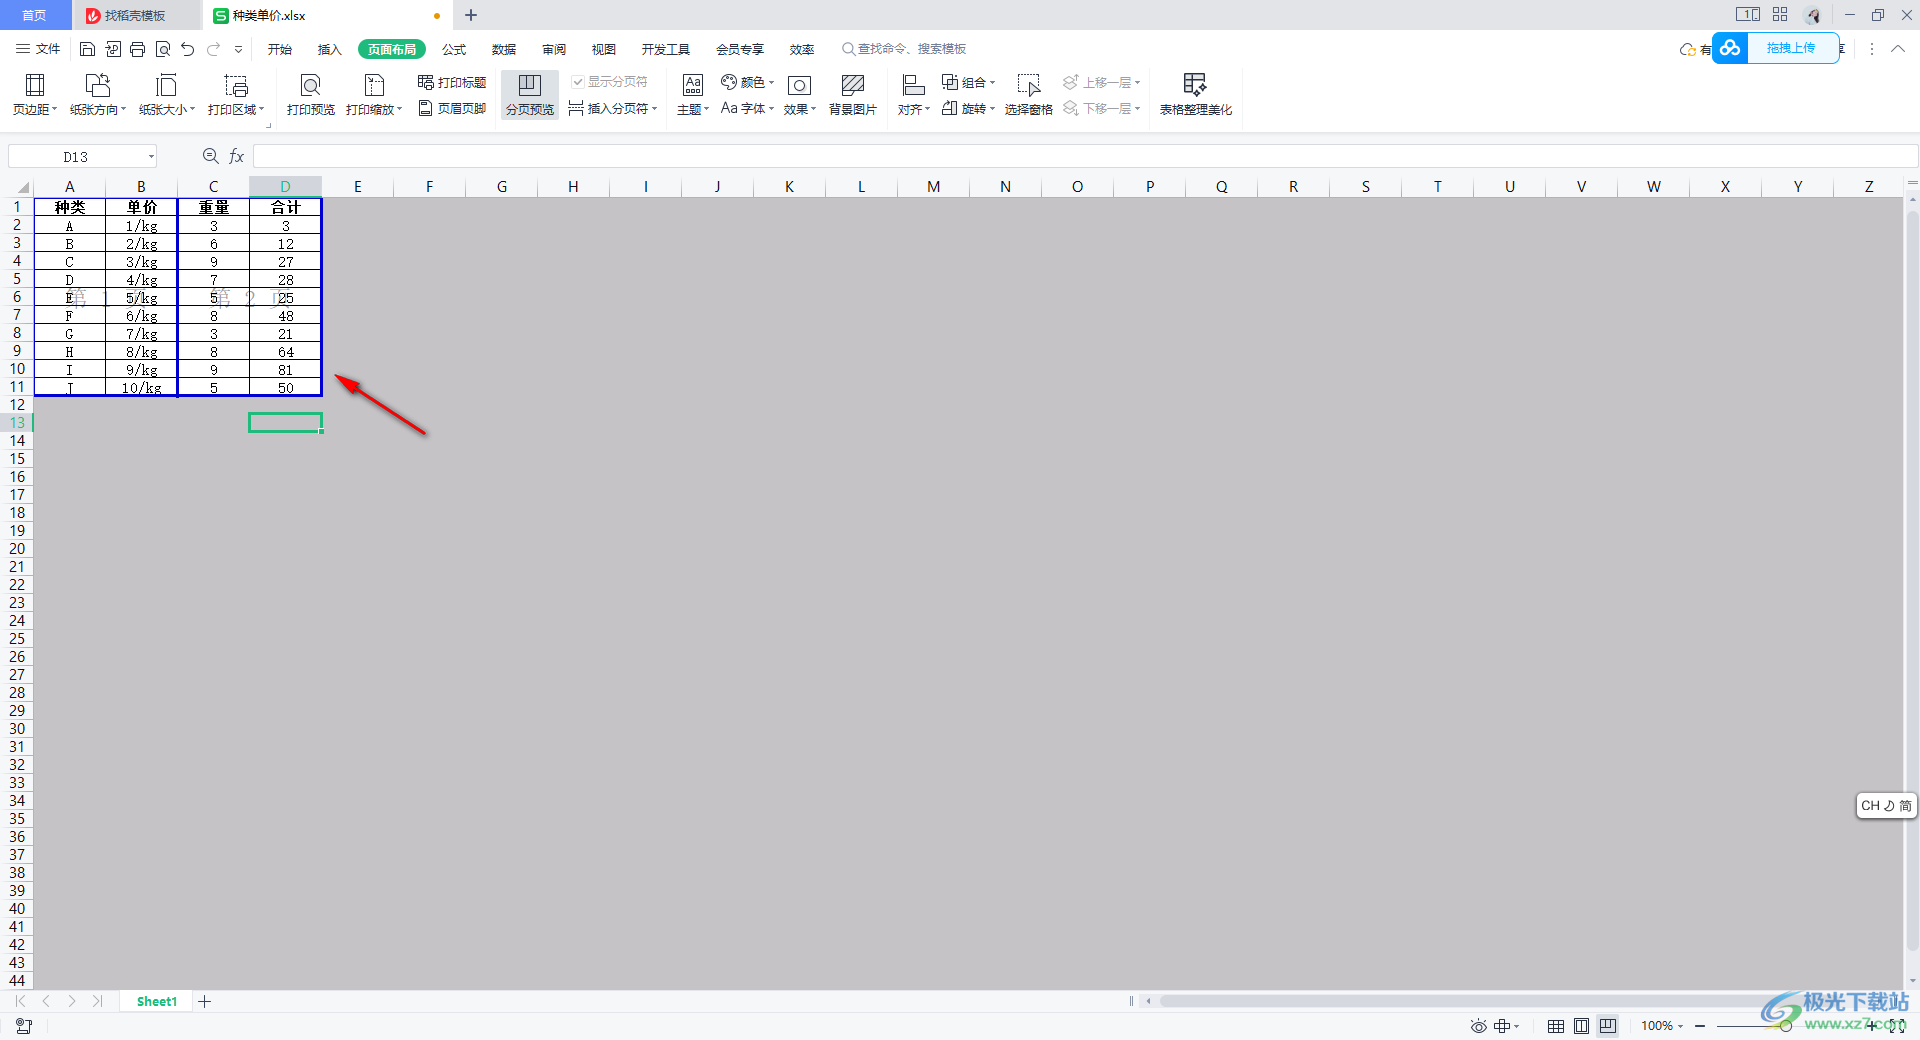
Task: Click the 背景图片 background image icon
Action: 853,95
